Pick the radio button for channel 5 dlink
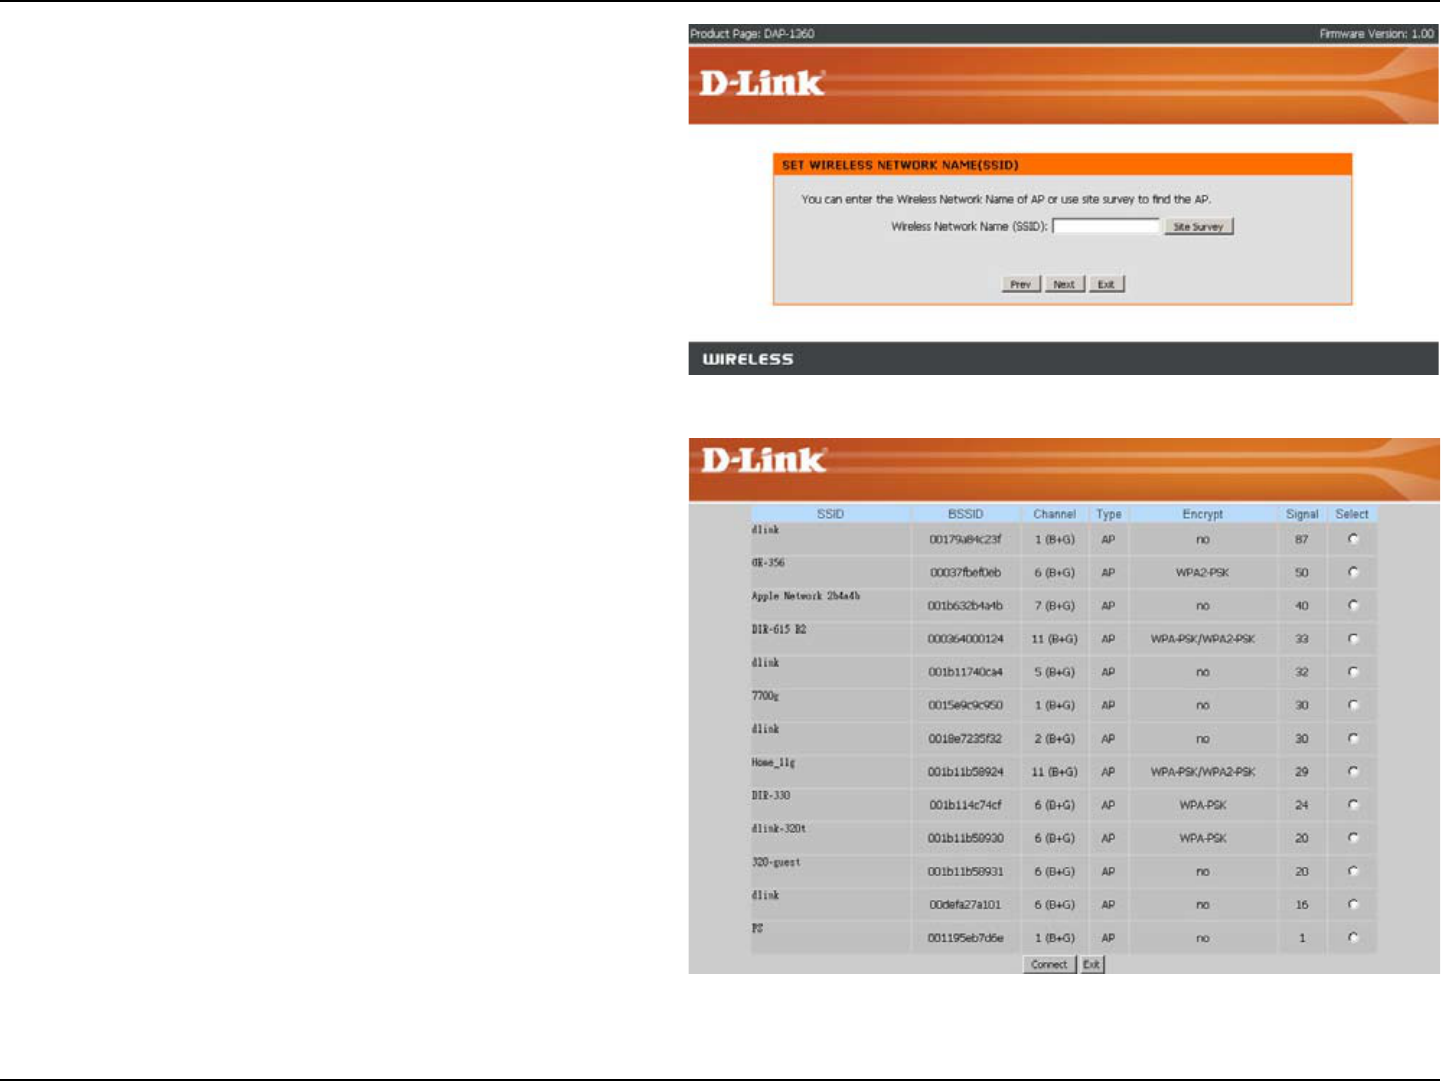This screenshot has width=1441, height=1081. (1353, 672)
